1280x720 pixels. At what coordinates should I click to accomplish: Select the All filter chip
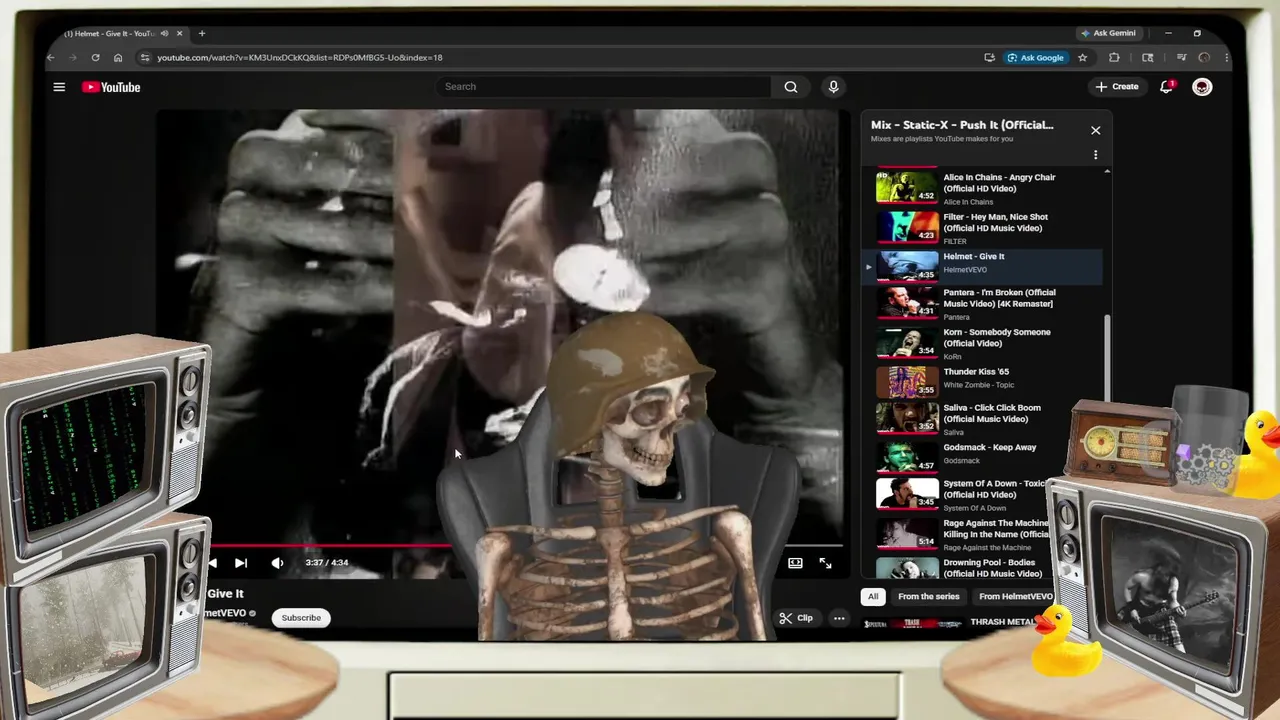click(x=873, y=597)
